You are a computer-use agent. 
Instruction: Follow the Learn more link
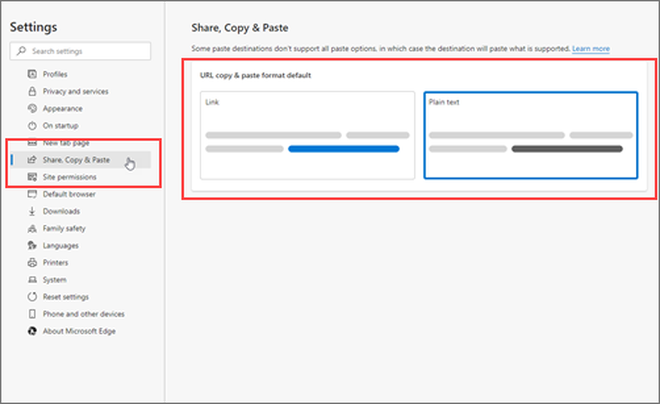(591, 48)
